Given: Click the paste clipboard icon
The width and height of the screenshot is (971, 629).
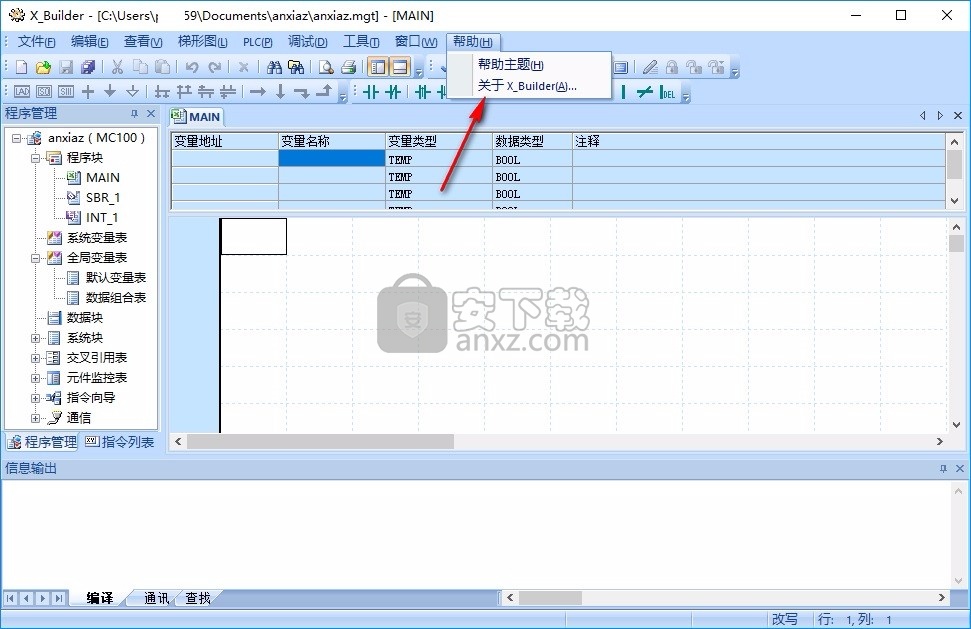Looking at the screenshot, I should (x=162, y=67).
